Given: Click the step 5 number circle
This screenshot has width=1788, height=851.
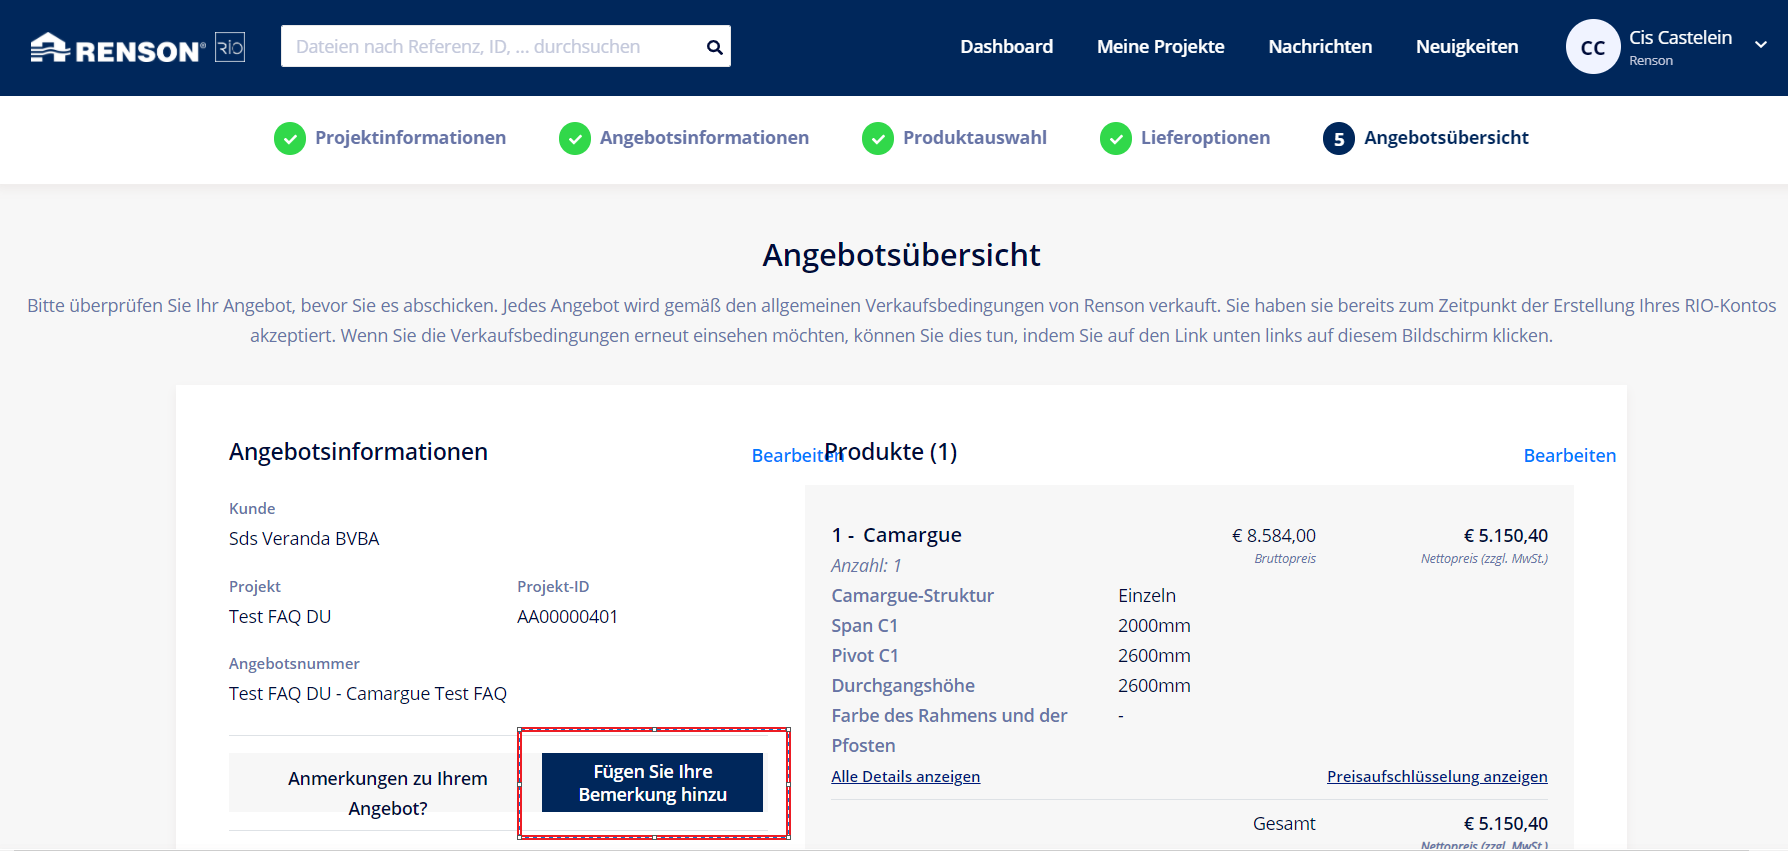Looking at the screenshot, I should click(x=1339, y=138).
